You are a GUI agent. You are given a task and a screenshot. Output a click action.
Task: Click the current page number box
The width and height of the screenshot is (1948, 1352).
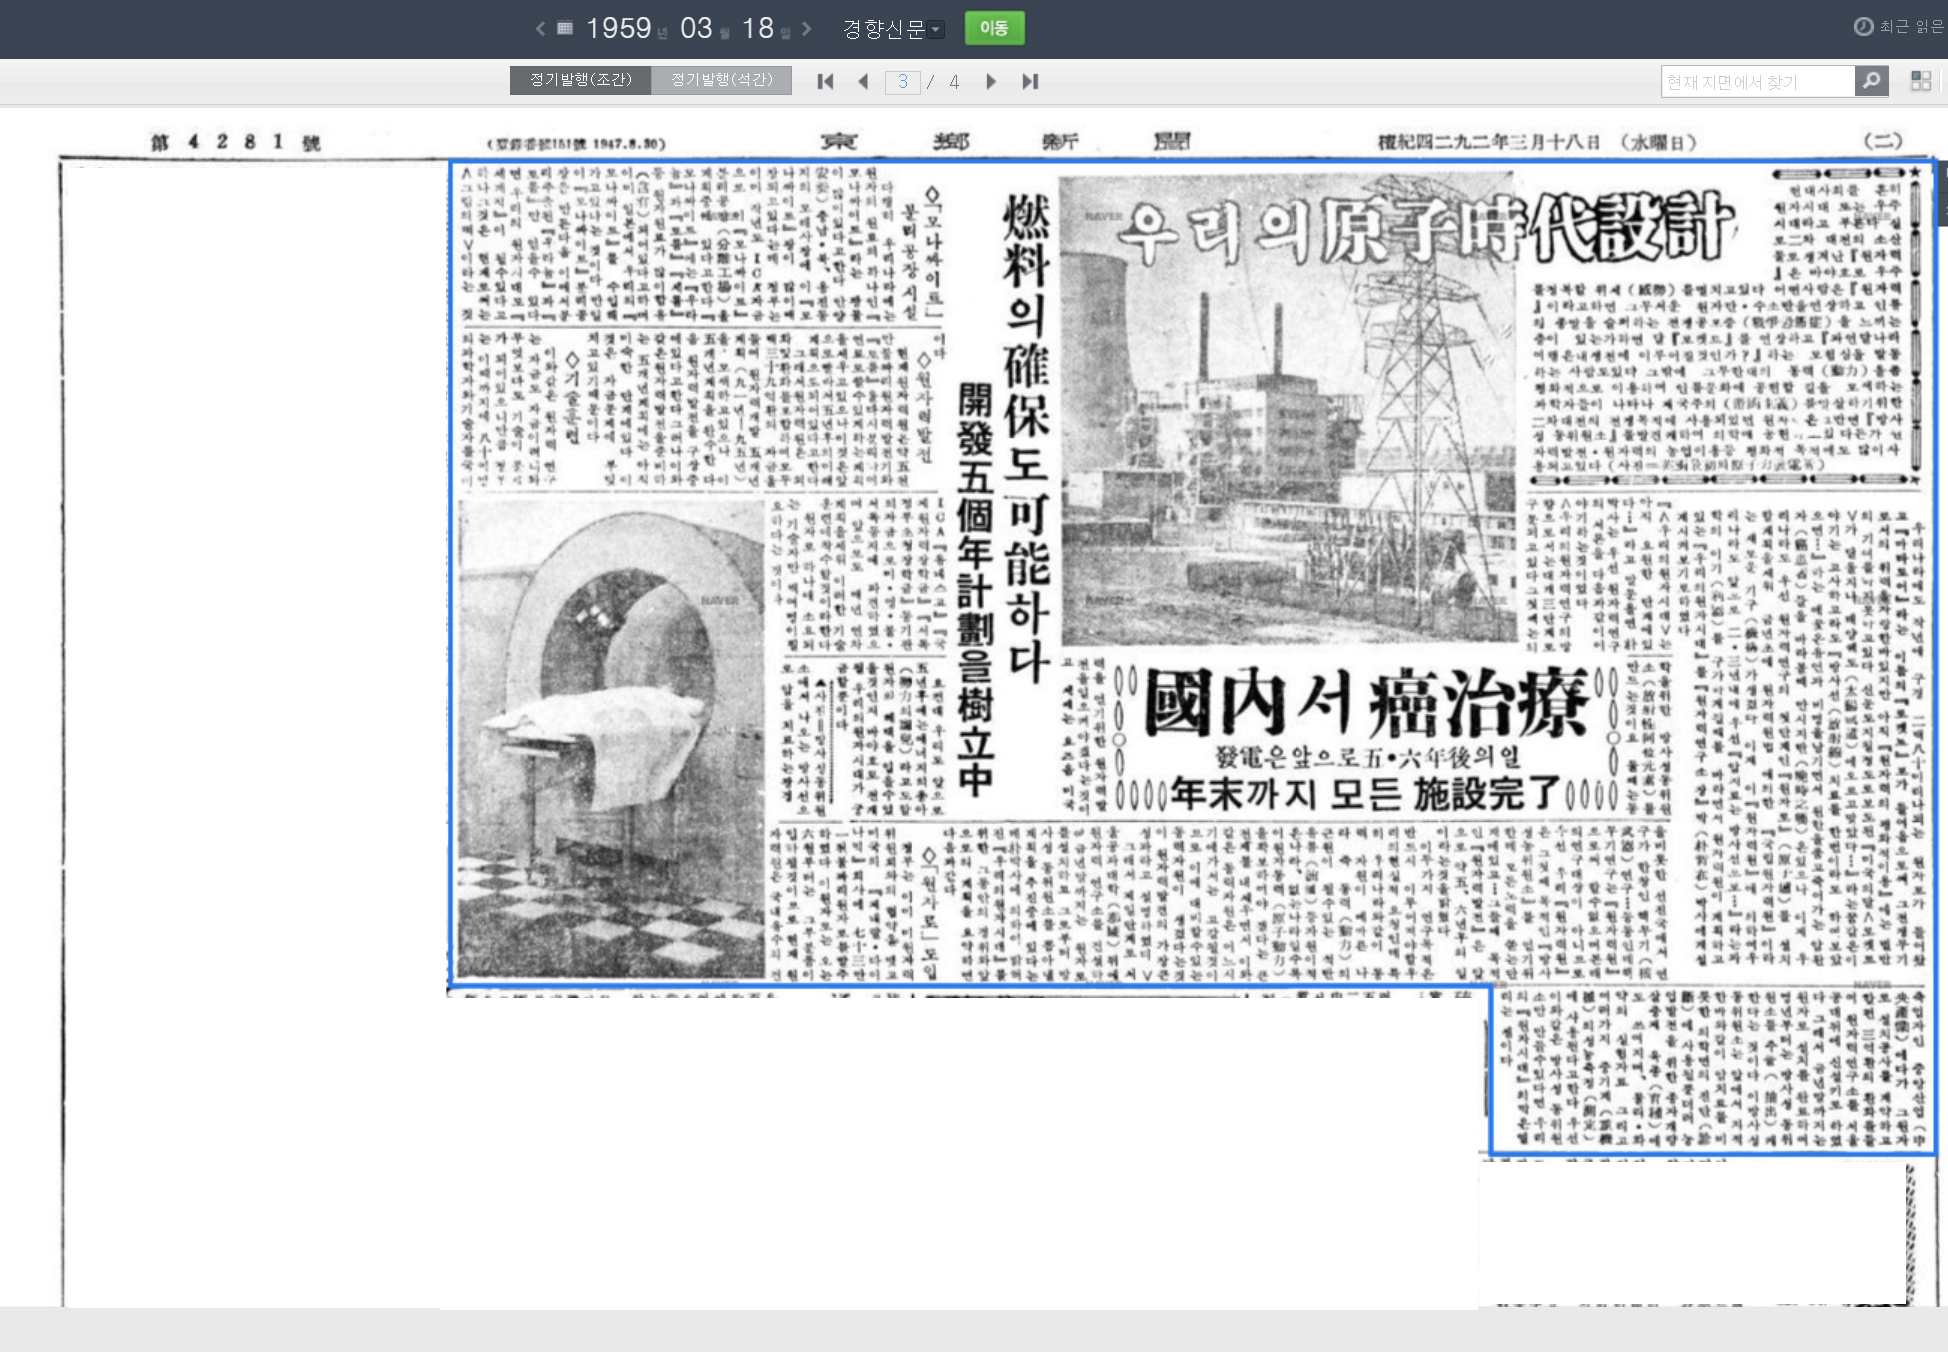pos(902,82)
